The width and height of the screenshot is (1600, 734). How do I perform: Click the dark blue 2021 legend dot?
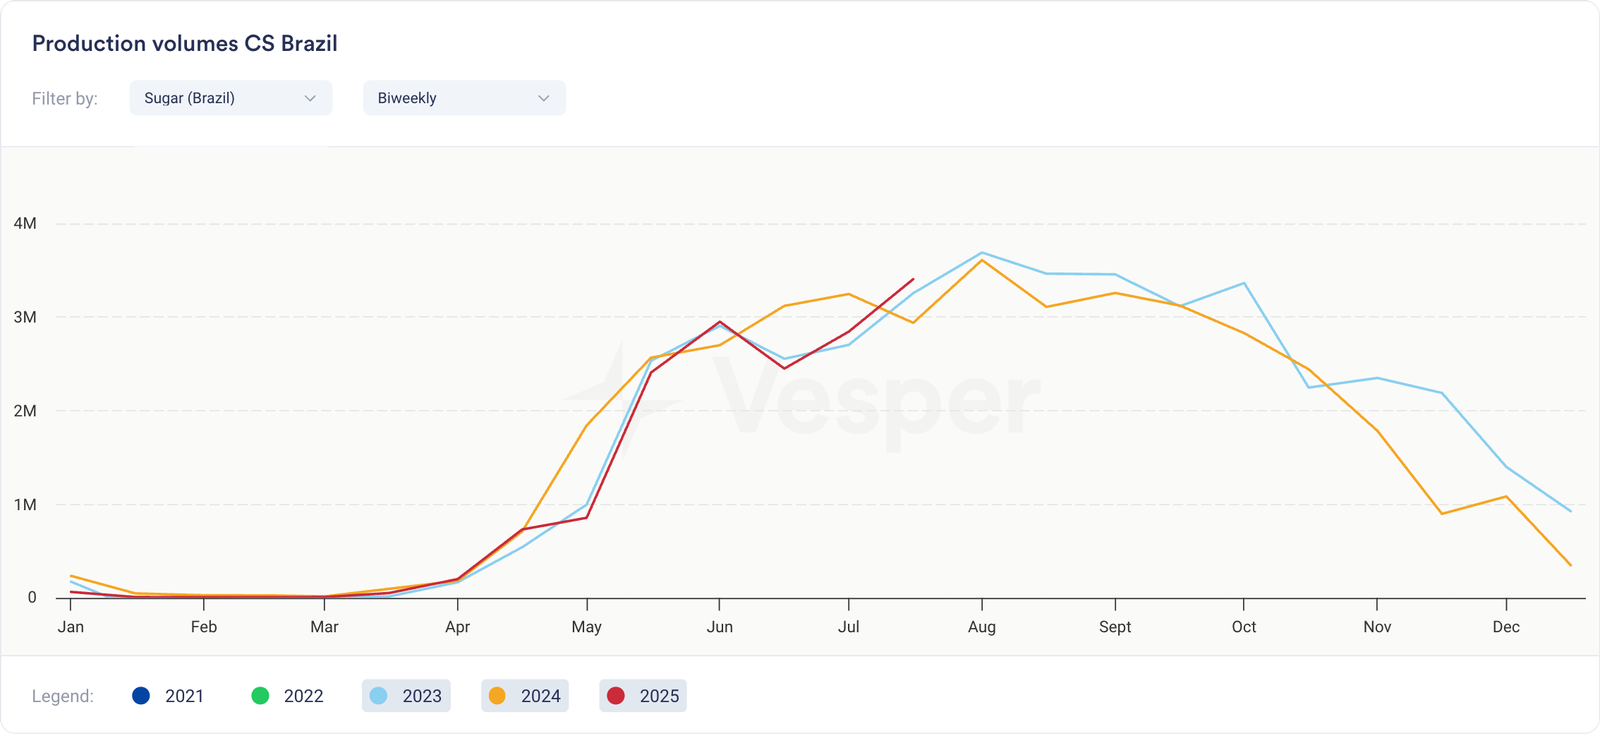[141, 696]
